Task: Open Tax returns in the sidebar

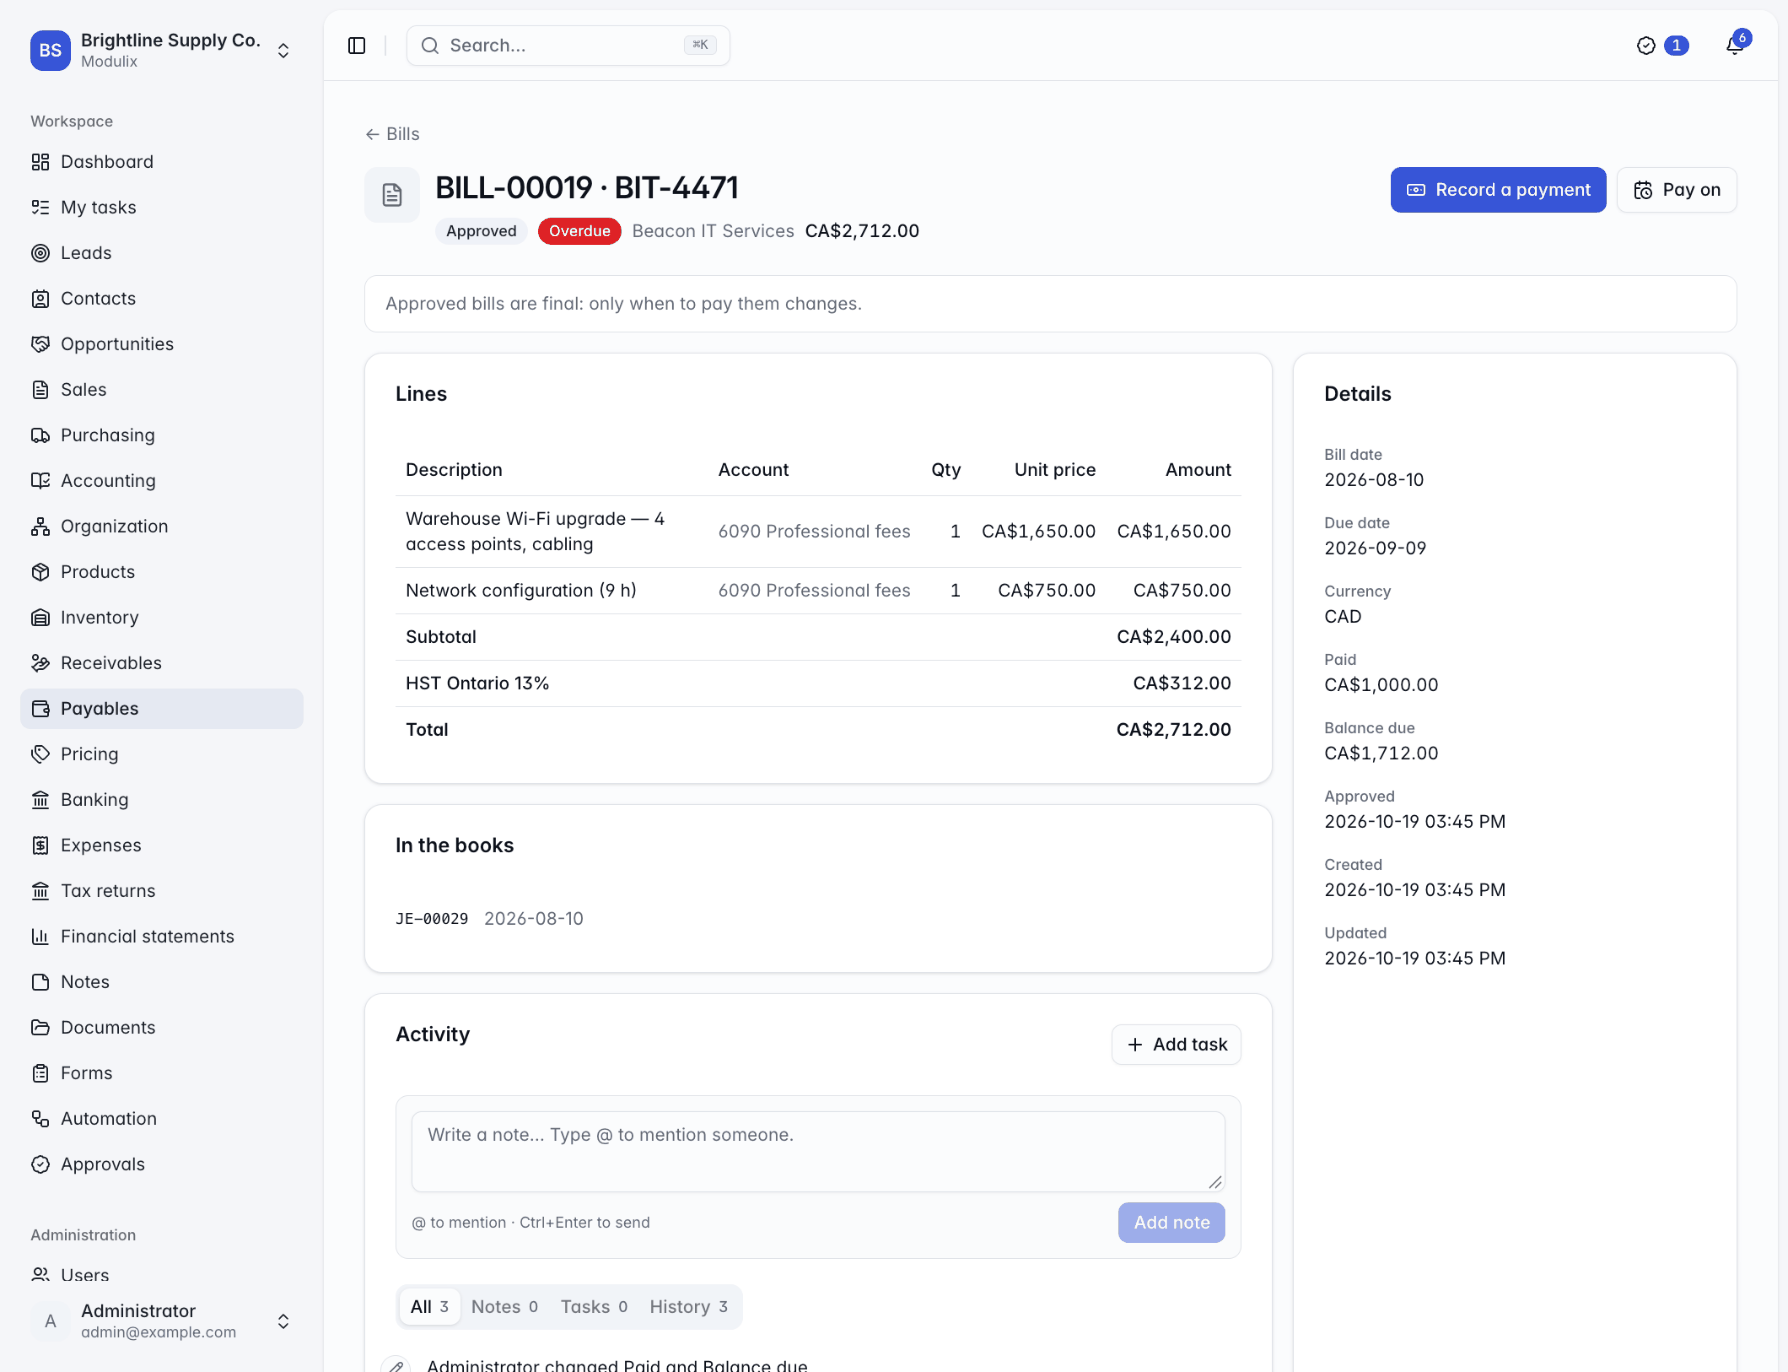Action: (x=161, y=891)
